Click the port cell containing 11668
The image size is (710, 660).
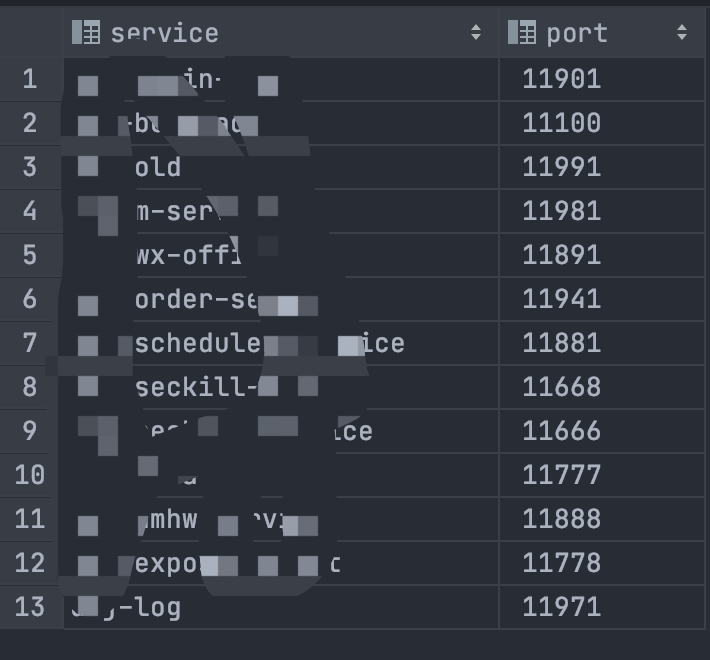562,387
